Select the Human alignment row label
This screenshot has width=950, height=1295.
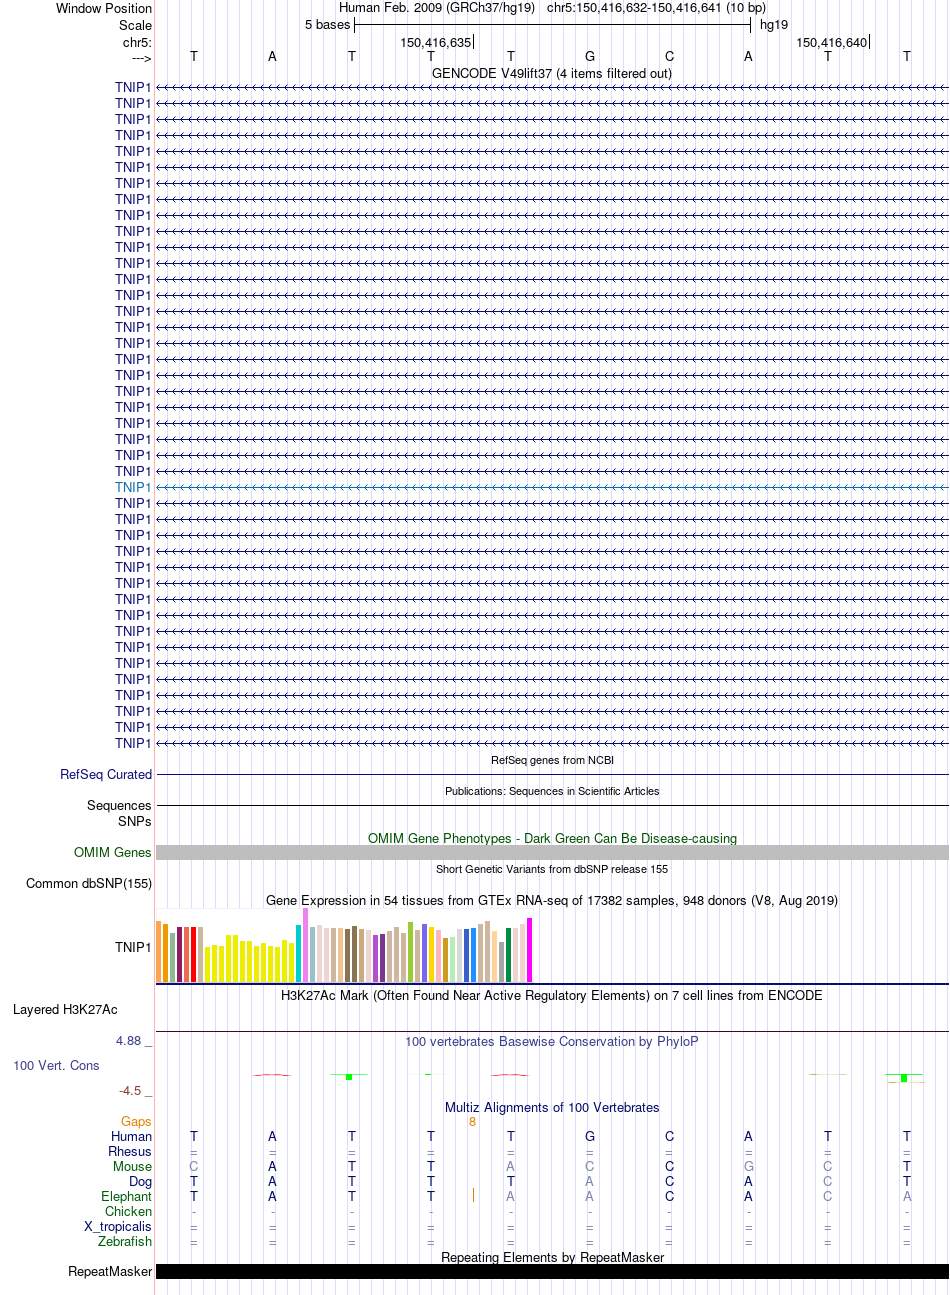132,1137
